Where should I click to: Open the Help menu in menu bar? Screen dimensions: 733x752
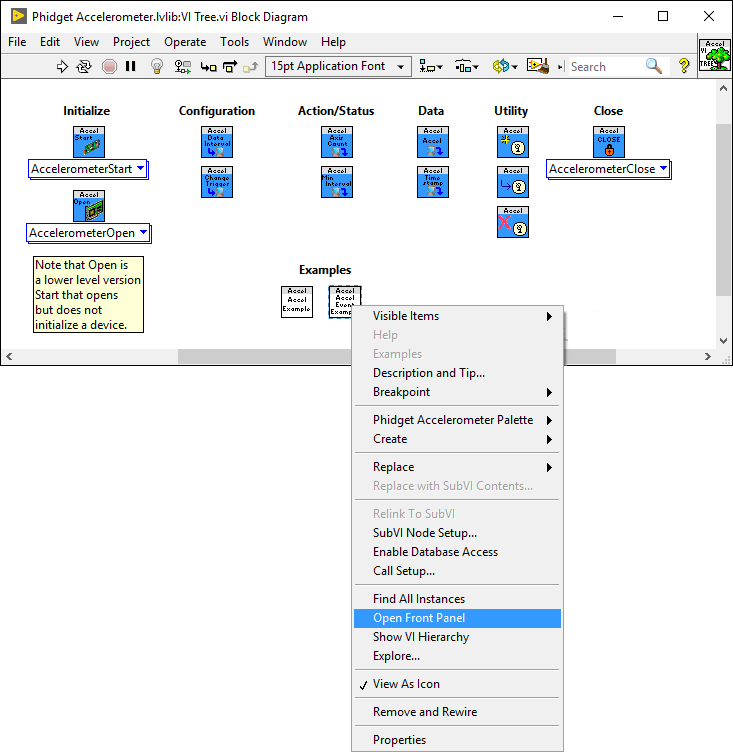coord(333,42)
